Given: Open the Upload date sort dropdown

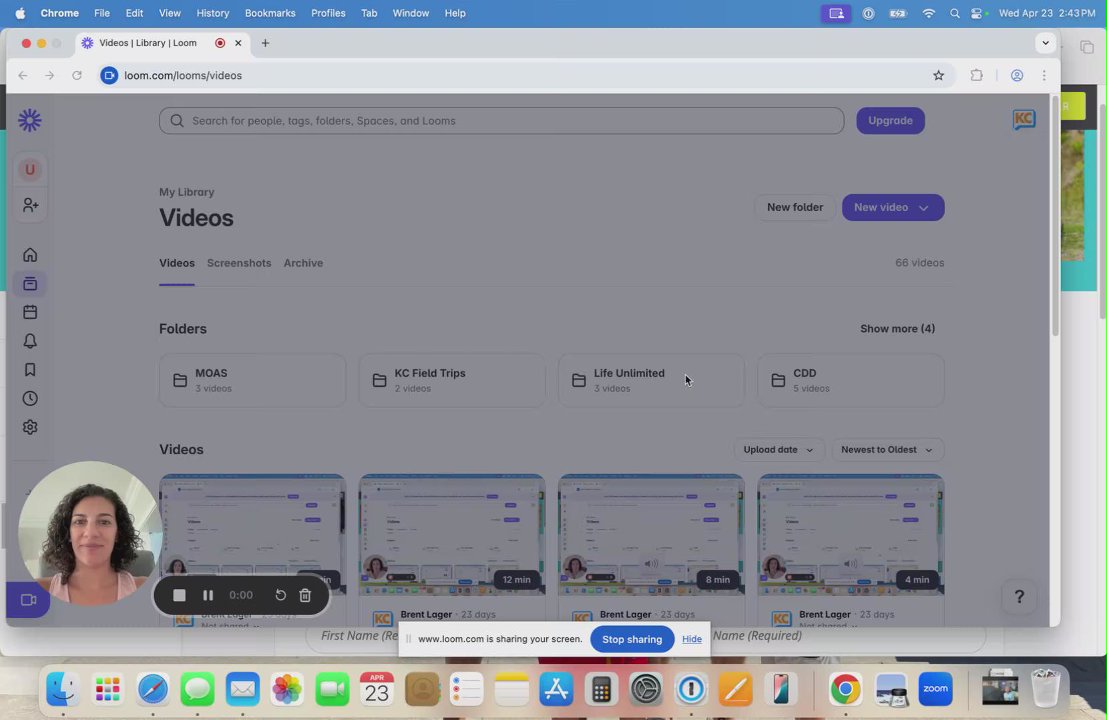Looking at the screenshot, I should point(778,450).
